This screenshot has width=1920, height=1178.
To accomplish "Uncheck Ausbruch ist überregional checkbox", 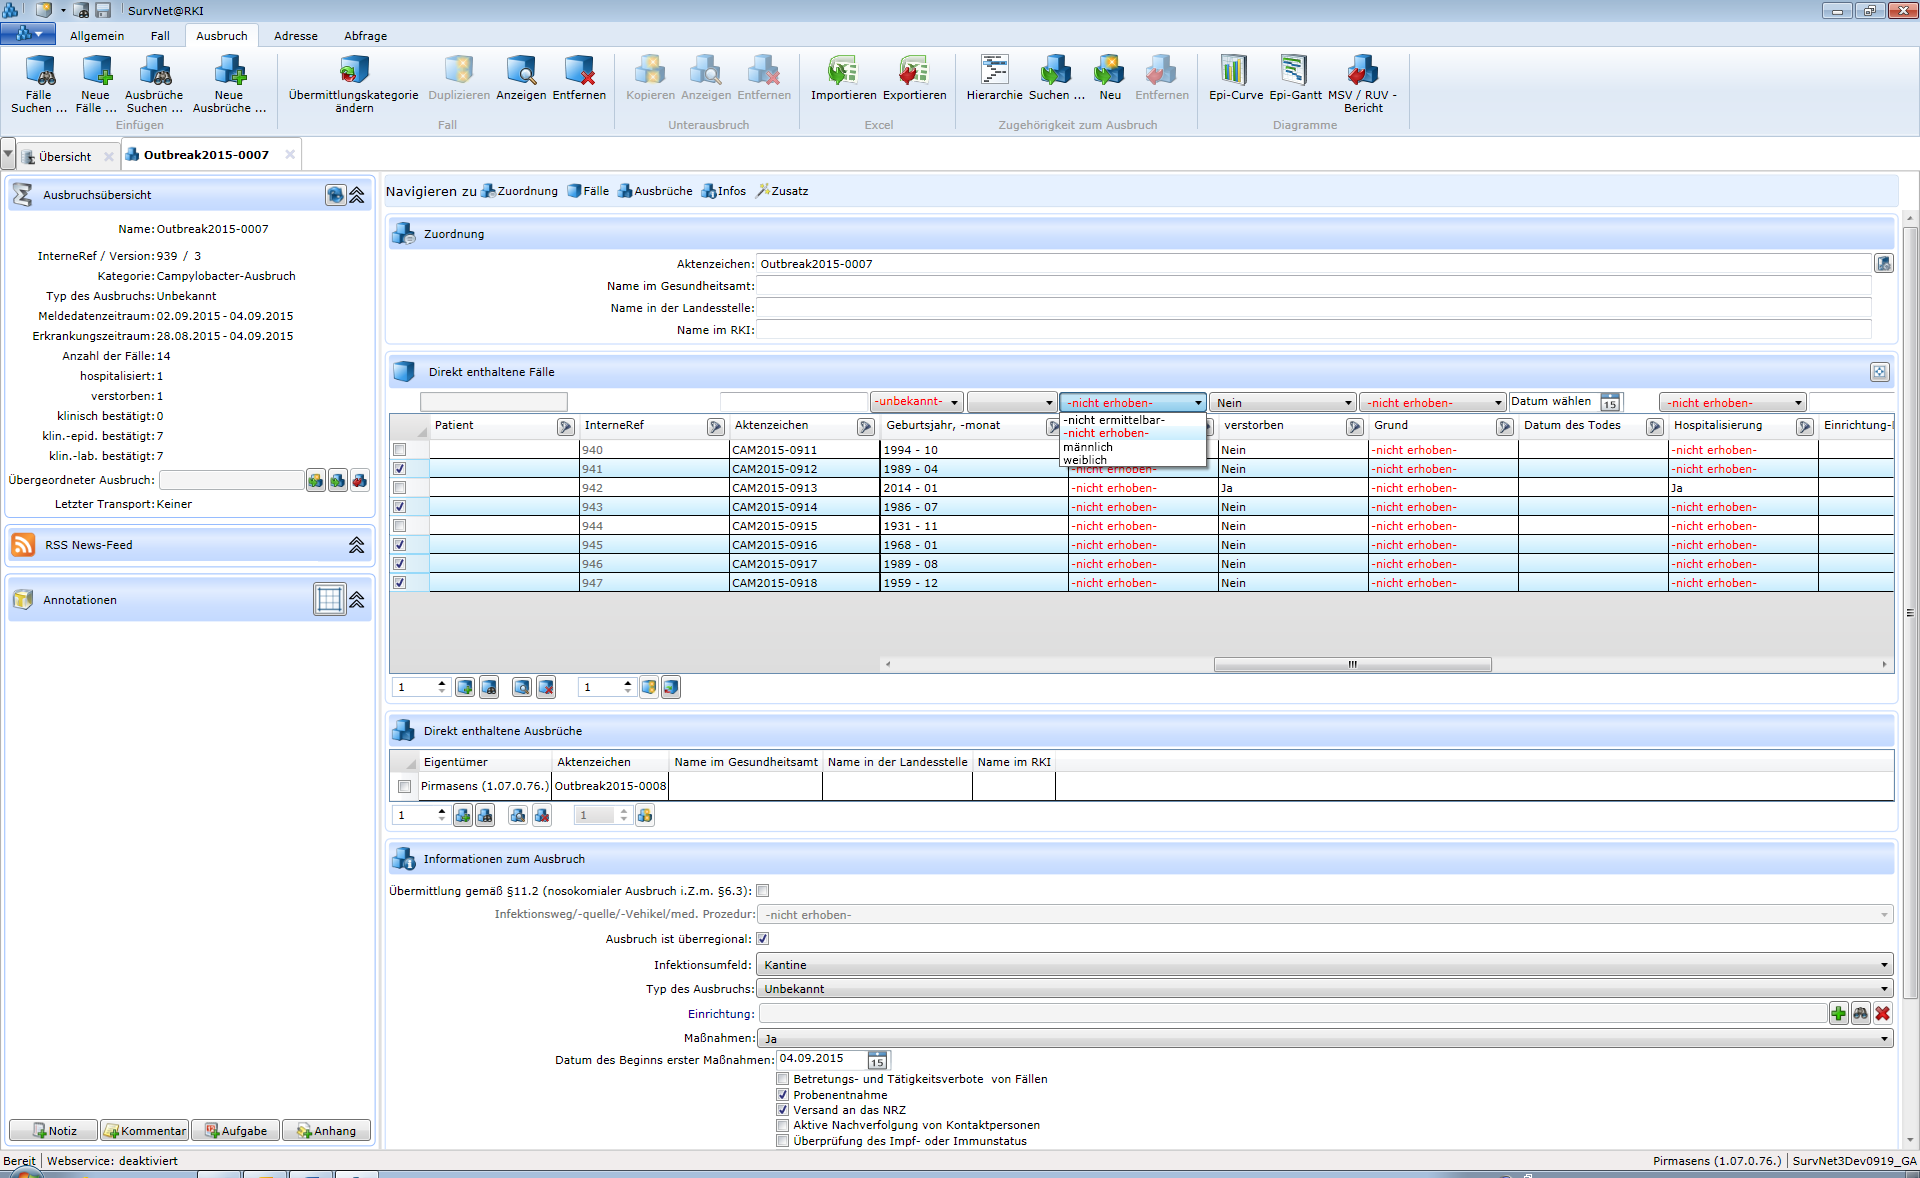I will point(763,939).
